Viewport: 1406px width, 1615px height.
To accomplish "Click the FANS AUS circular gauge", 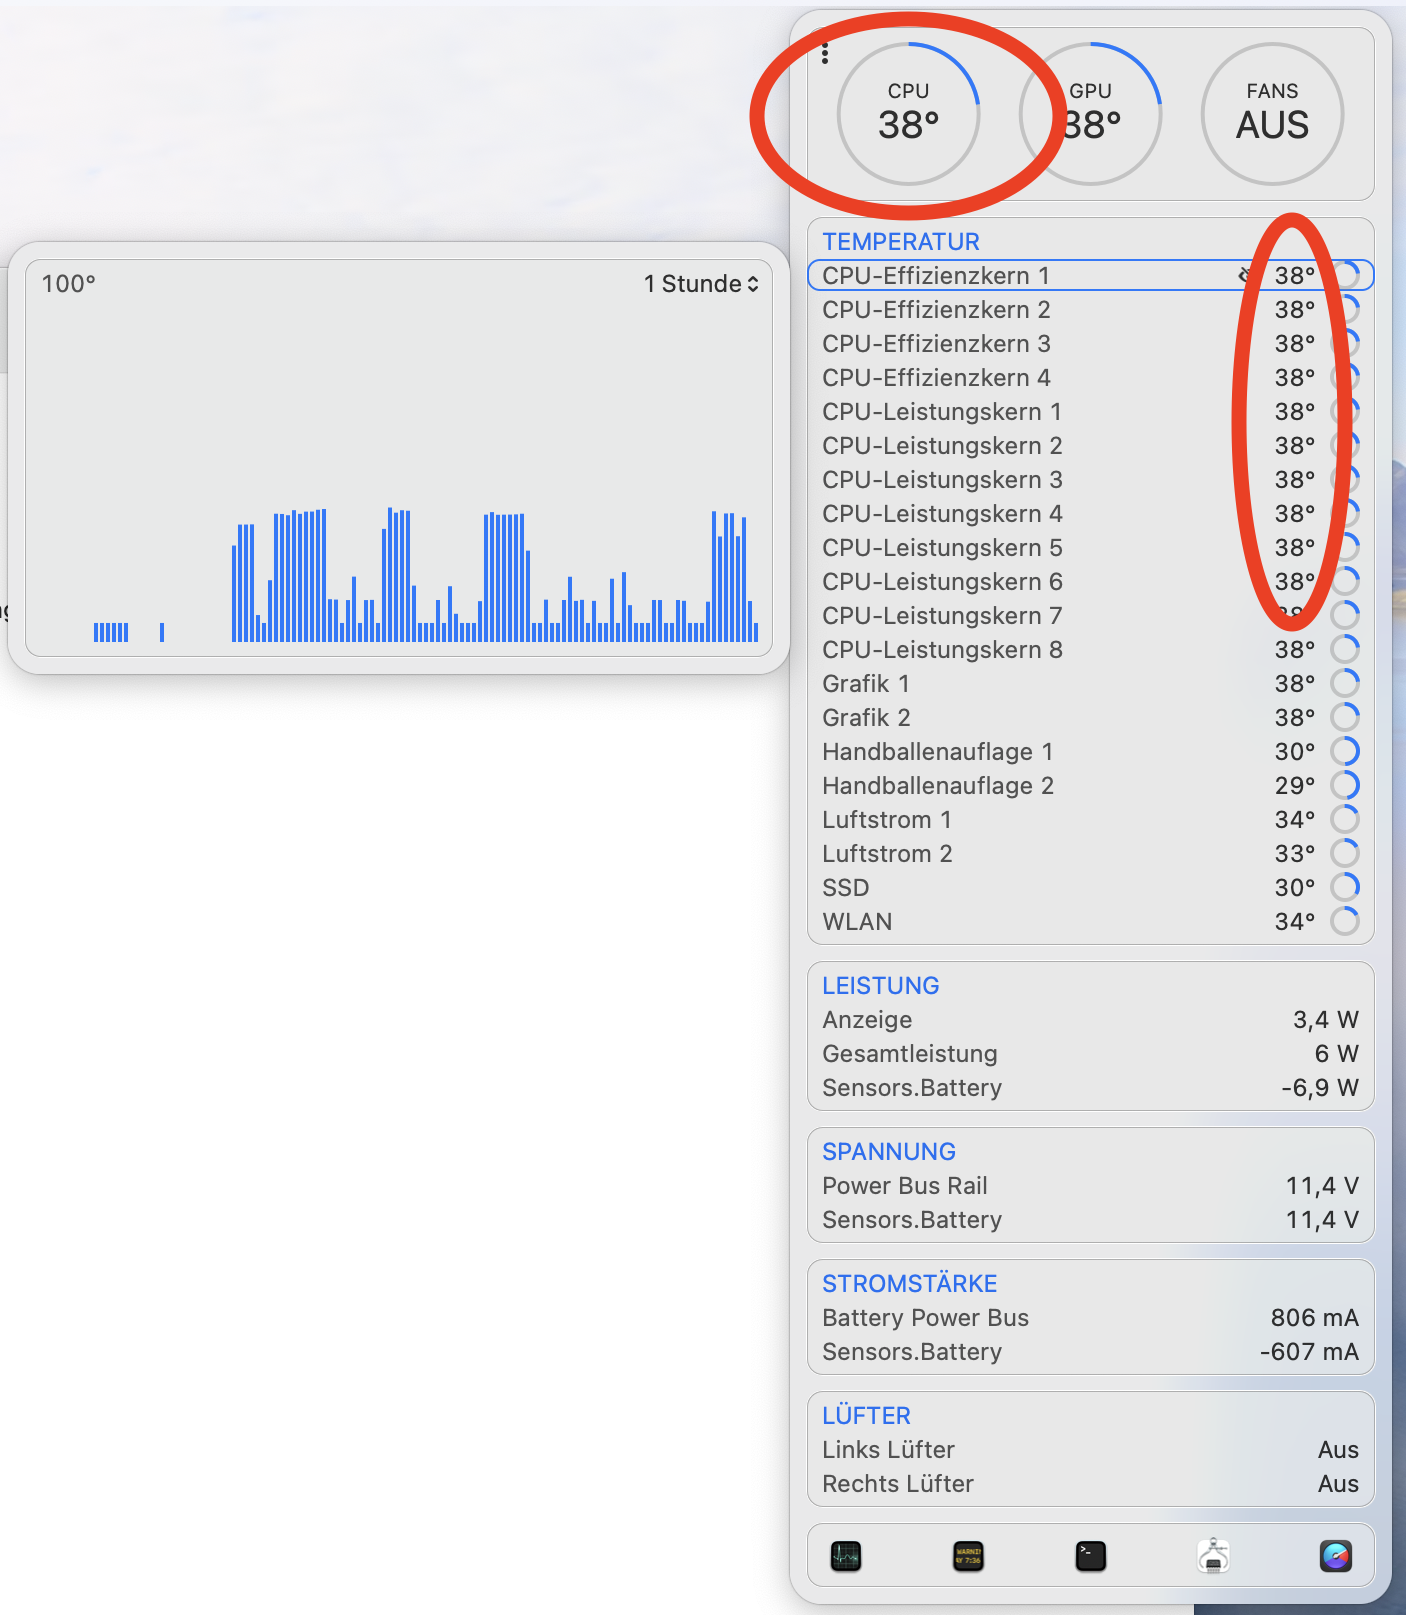I will [x=1272, y=114].
